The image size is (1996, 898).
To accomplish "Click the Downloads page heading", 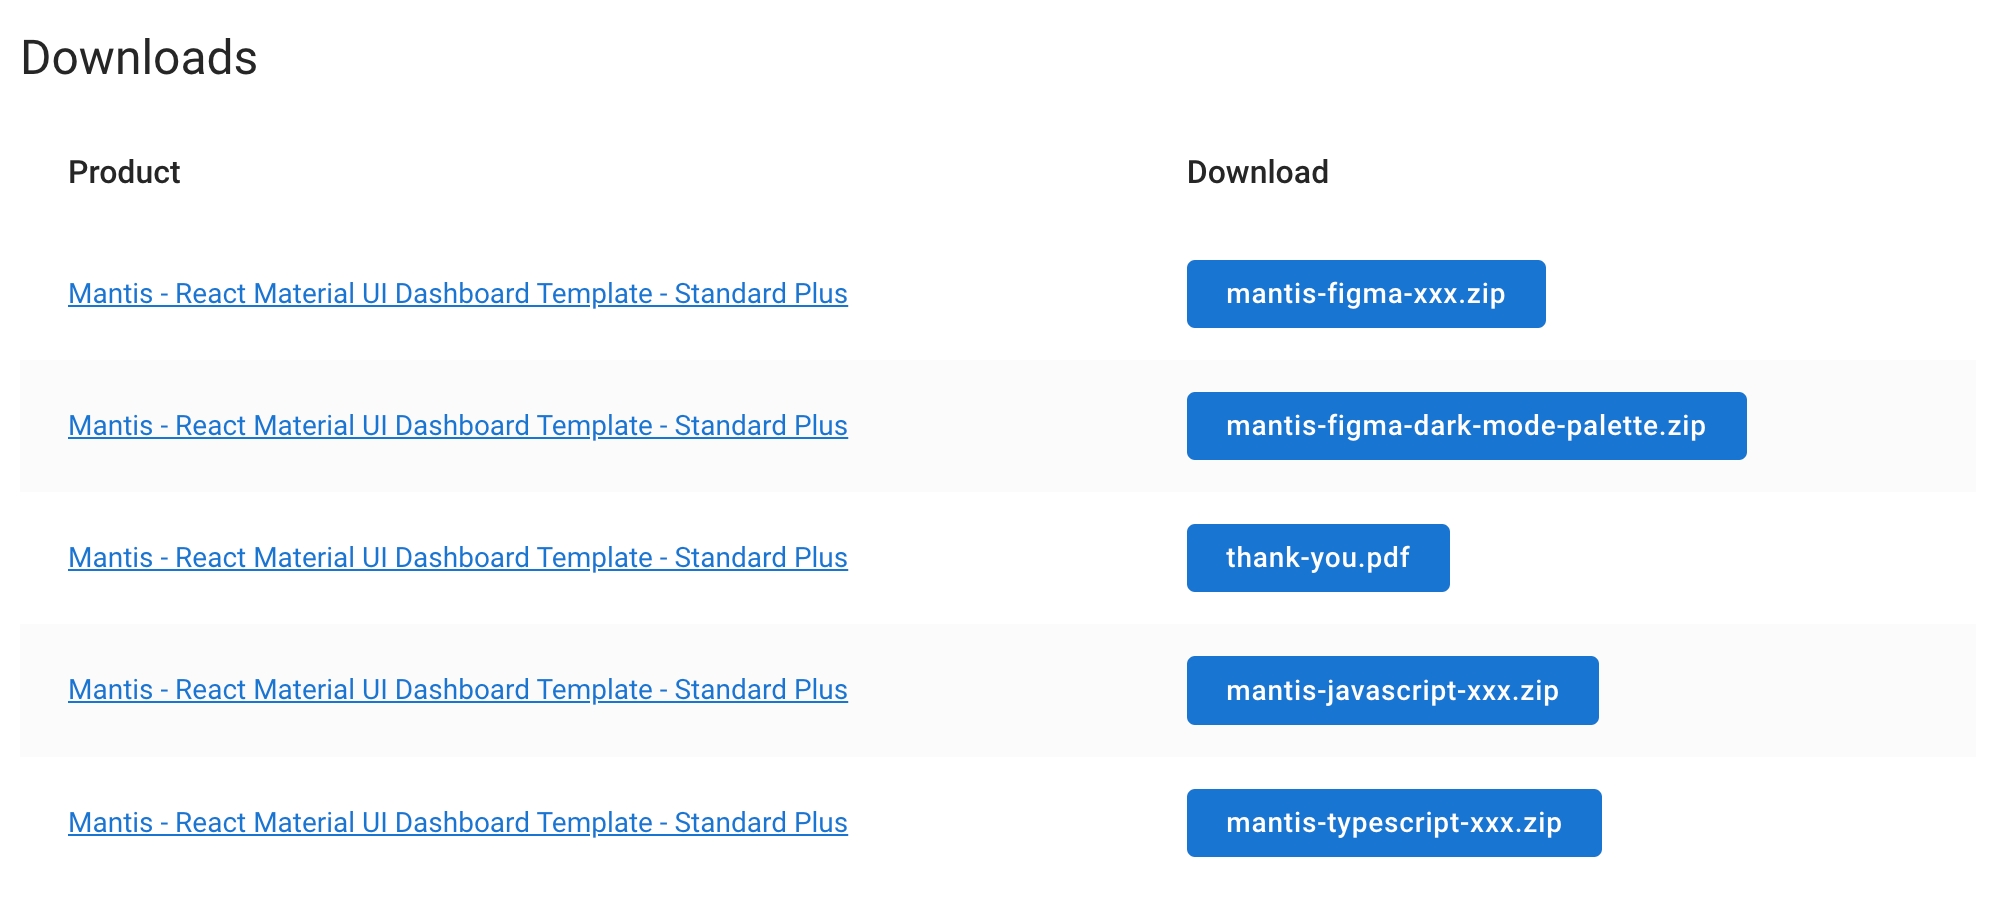I will click(139, 58).
